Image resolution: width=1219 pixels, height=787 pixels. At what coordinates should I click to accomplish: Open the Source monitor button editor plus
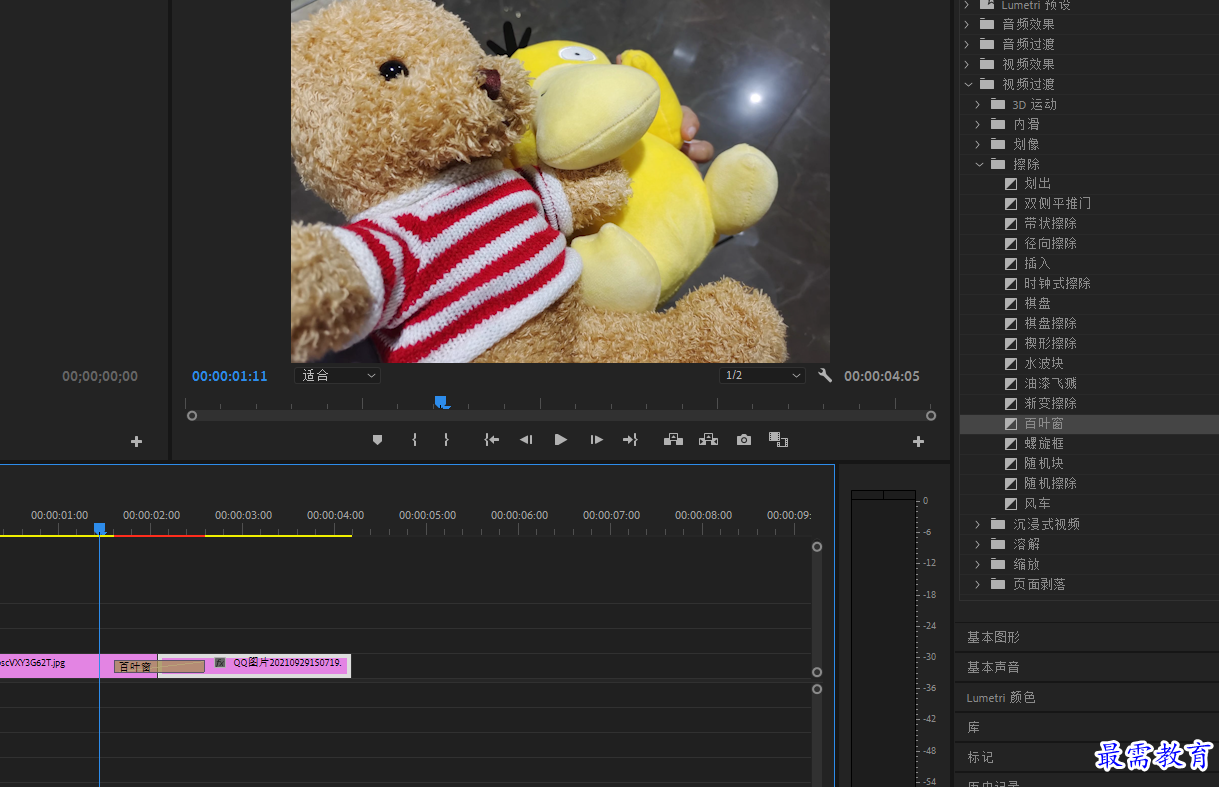(x=136, y=441)
